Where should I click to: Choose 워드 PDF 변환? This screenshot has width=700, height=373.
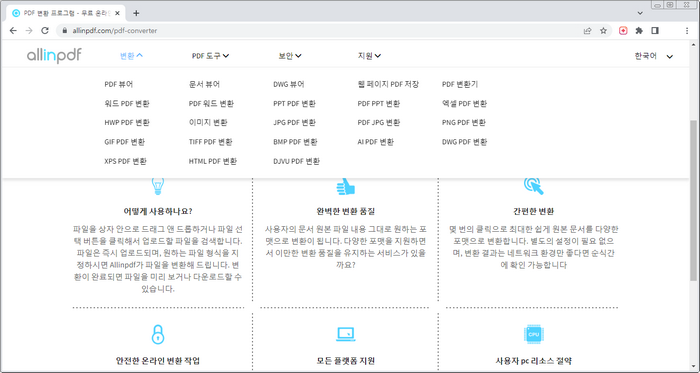127,104
